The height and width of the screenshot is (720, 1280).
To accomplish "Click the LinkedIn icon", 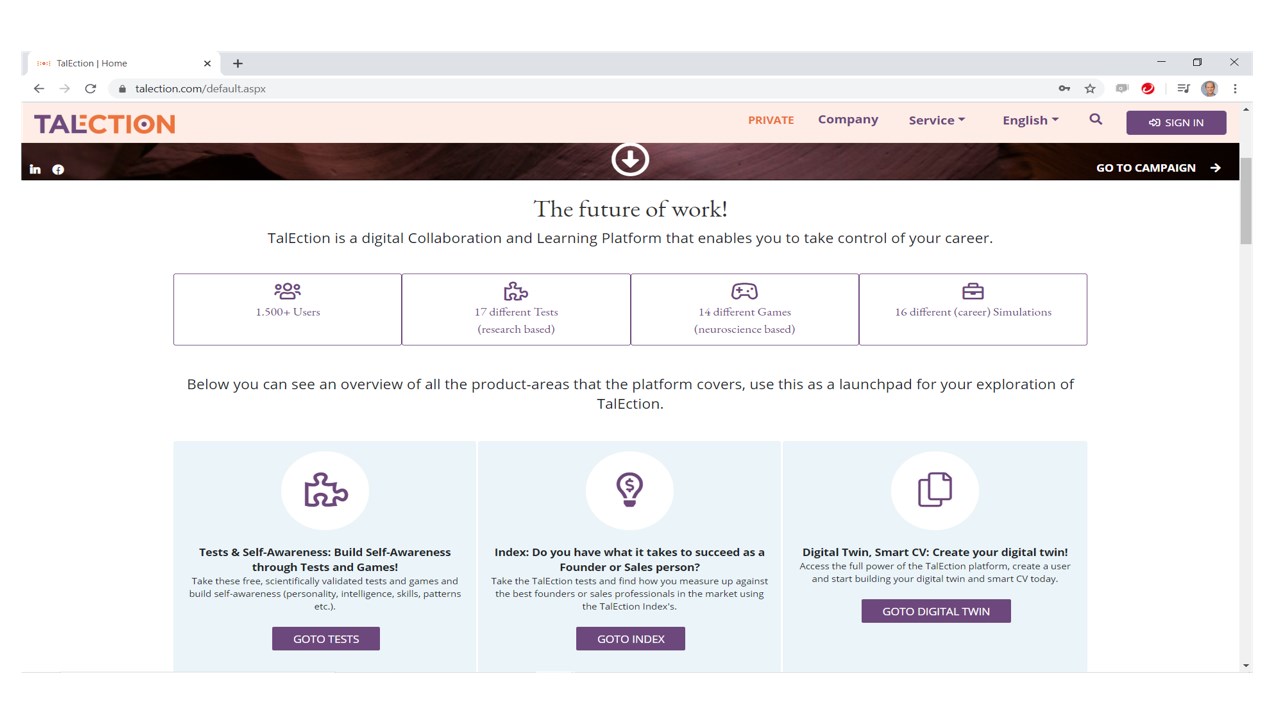I will click(35, 169).
